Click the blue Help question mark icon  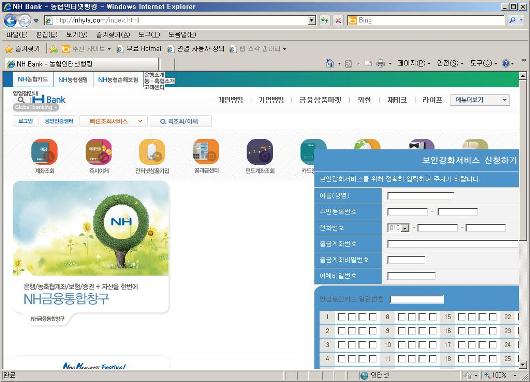[x=506, y=63]
